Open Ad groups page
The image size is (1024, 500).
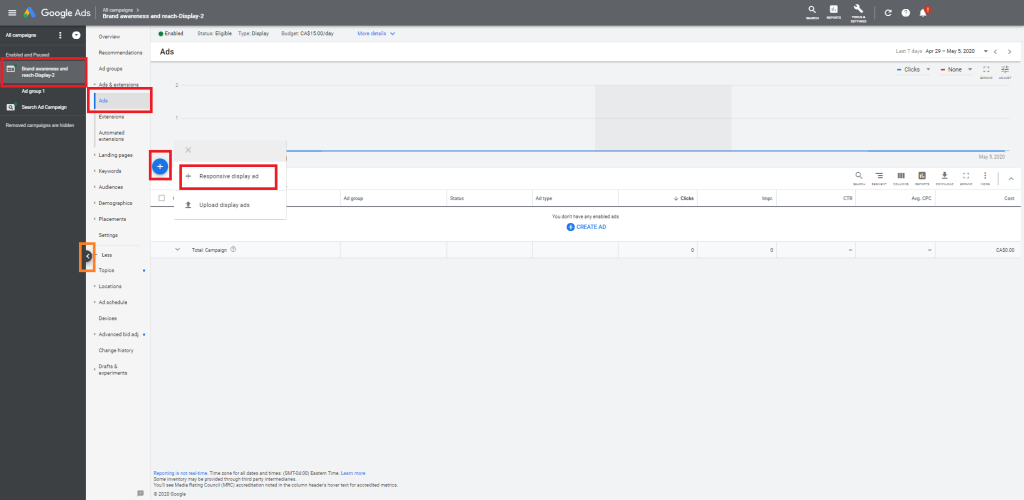110,69
